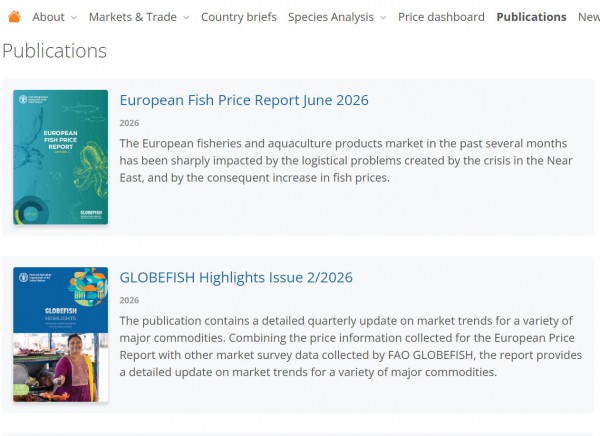Open European Fish Price Report June 2026 link

click(244, 100)
